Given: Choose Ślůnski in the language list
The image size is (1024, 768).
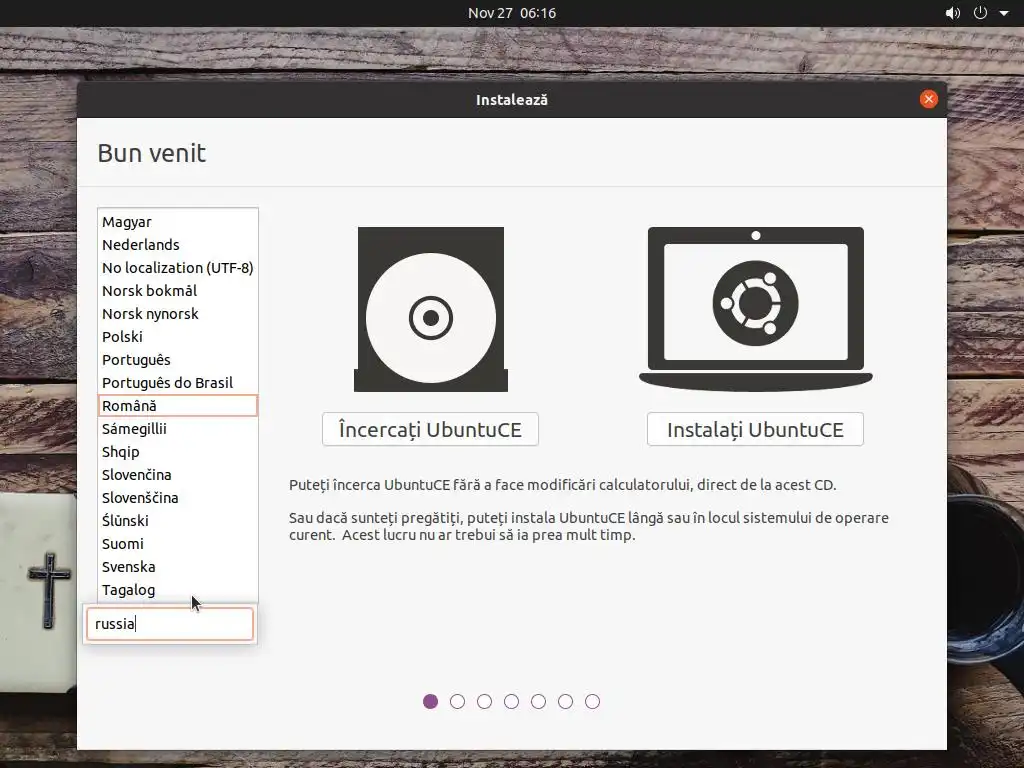Looking at the screenshot, I should (x=178, y=521).
